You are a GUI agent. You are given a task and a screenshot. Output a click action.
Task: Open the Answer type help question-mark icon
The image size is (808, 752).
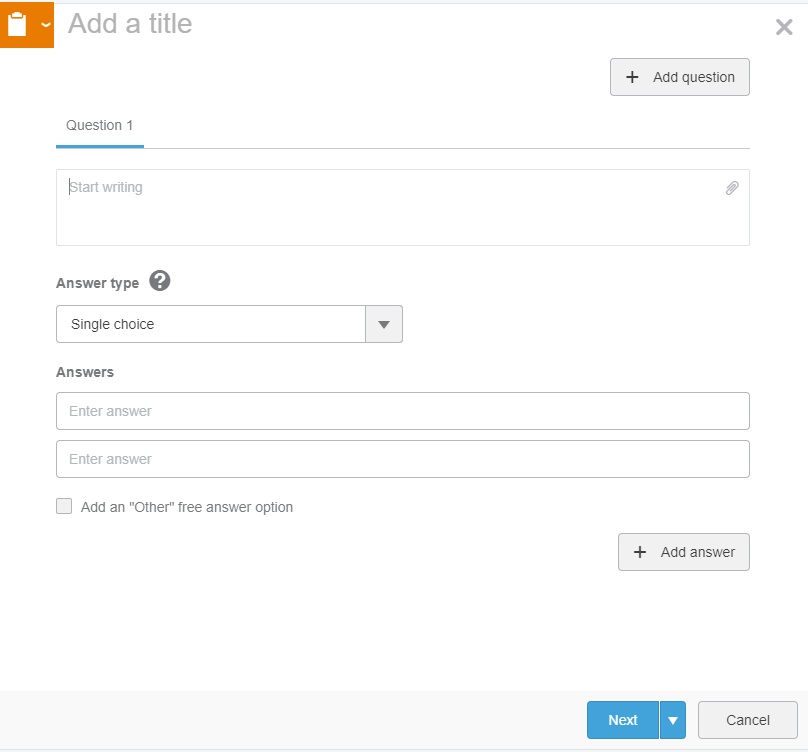[x=160, y=282]
